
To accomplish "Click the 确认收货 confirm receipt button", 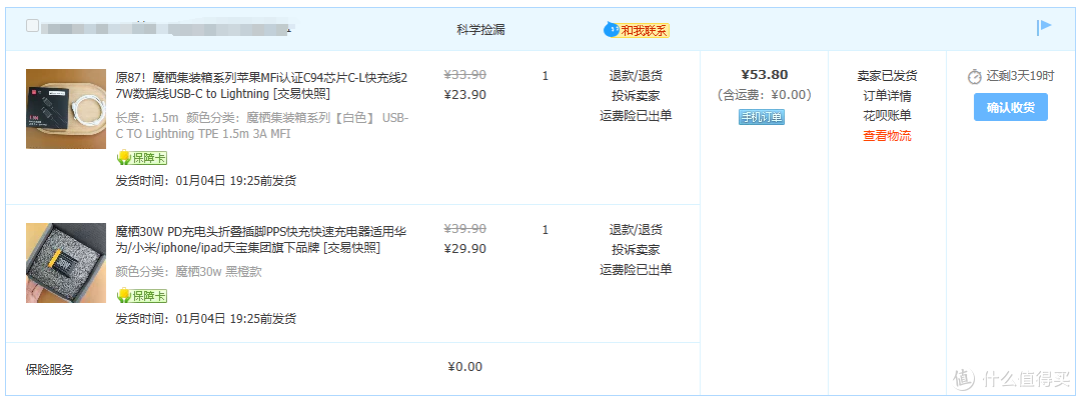I will 1010,107.
